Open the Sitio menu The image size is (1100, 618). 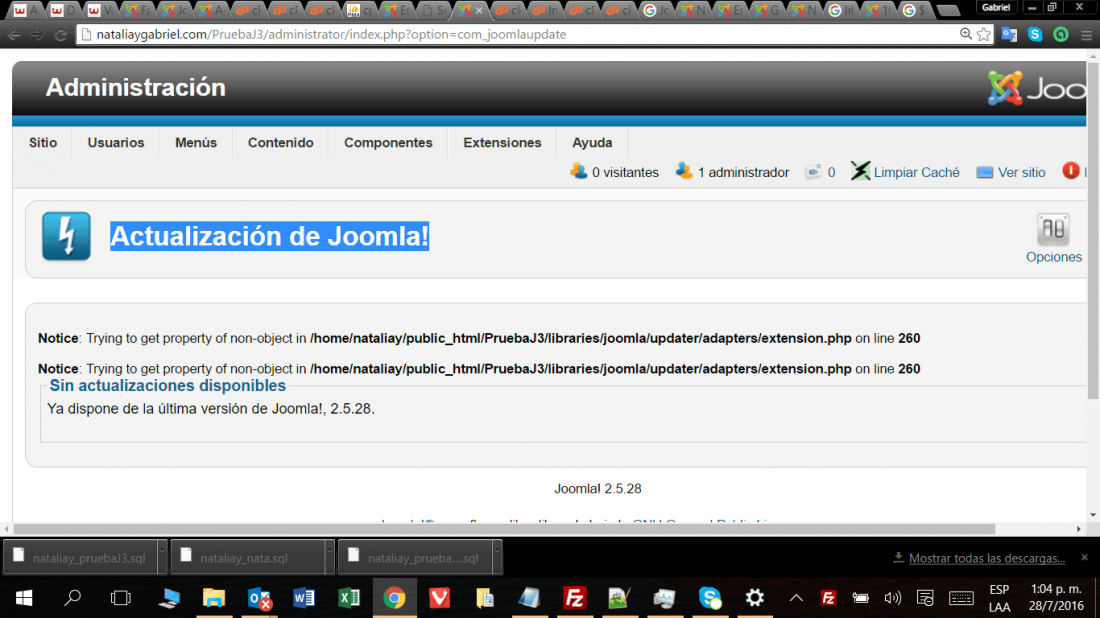(43, 142)
